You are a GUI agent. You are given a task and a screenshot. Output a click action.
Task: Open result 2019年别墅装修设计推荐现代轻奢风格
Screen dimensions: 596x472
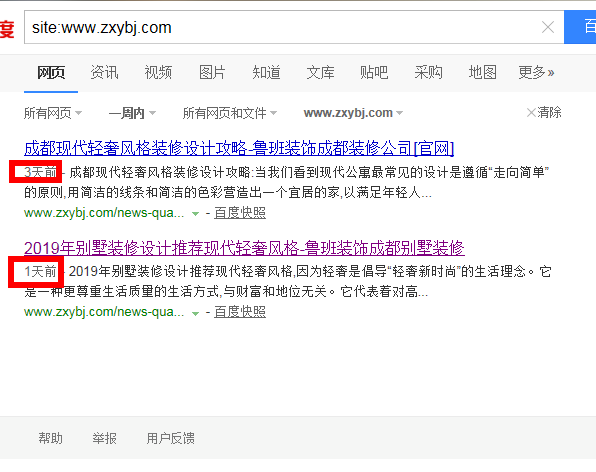[x=244, y=248]
